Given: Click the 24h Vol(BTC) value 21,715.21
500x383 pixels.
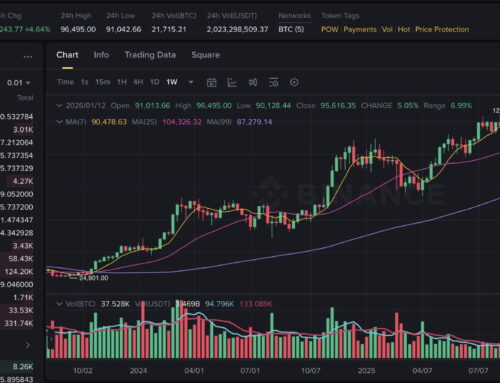Looking at the screenshot, I should click(x=169, y=29).
